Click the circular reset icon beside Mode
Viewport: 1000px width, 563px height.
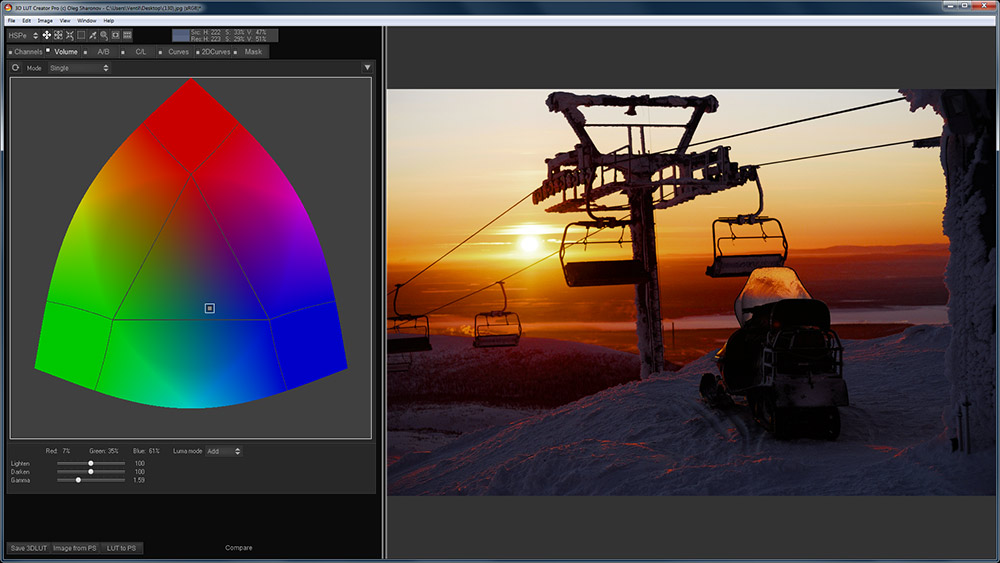point(16,68)
